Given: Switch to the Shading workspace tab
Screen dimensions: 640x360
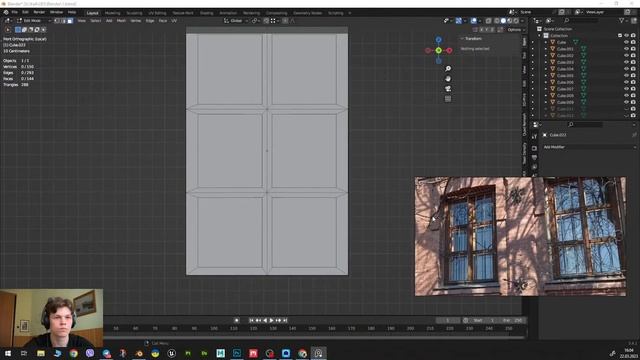Looking at the screenshot, I should click(x=207, y=13).
